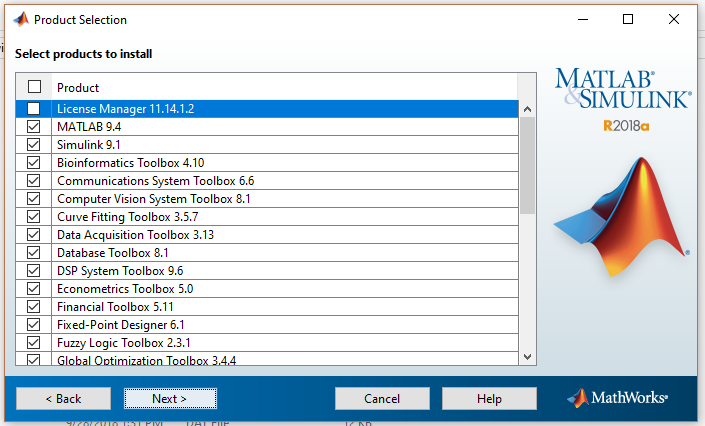Open installer Help
Viewport: 705px width, 426px height.
point(489,399)
